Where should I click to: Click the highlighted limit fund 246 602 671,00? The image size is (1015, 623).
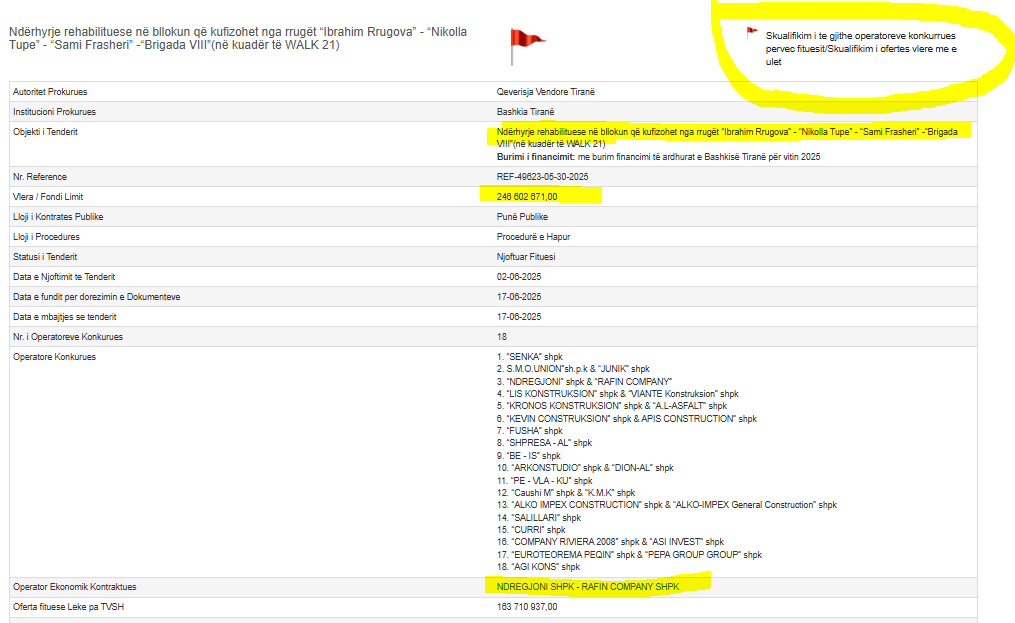527,197
